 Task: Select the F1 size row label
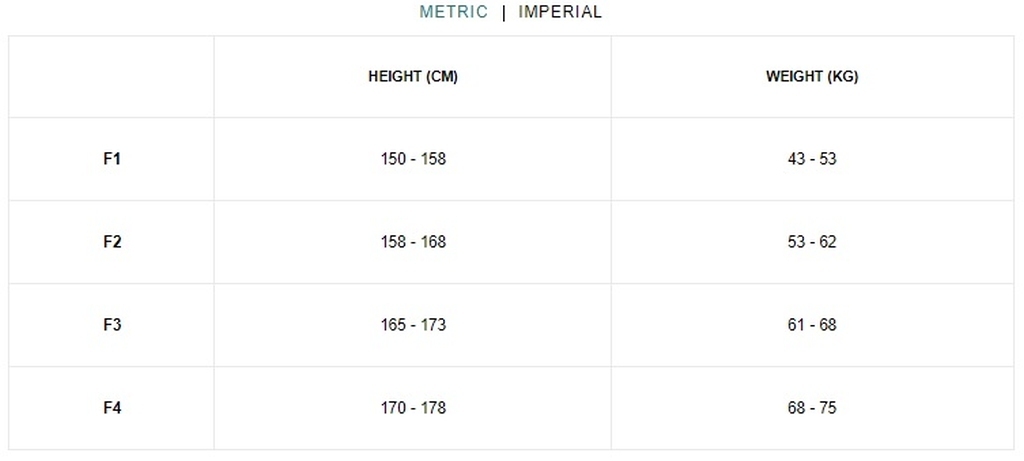coord(112,159)
